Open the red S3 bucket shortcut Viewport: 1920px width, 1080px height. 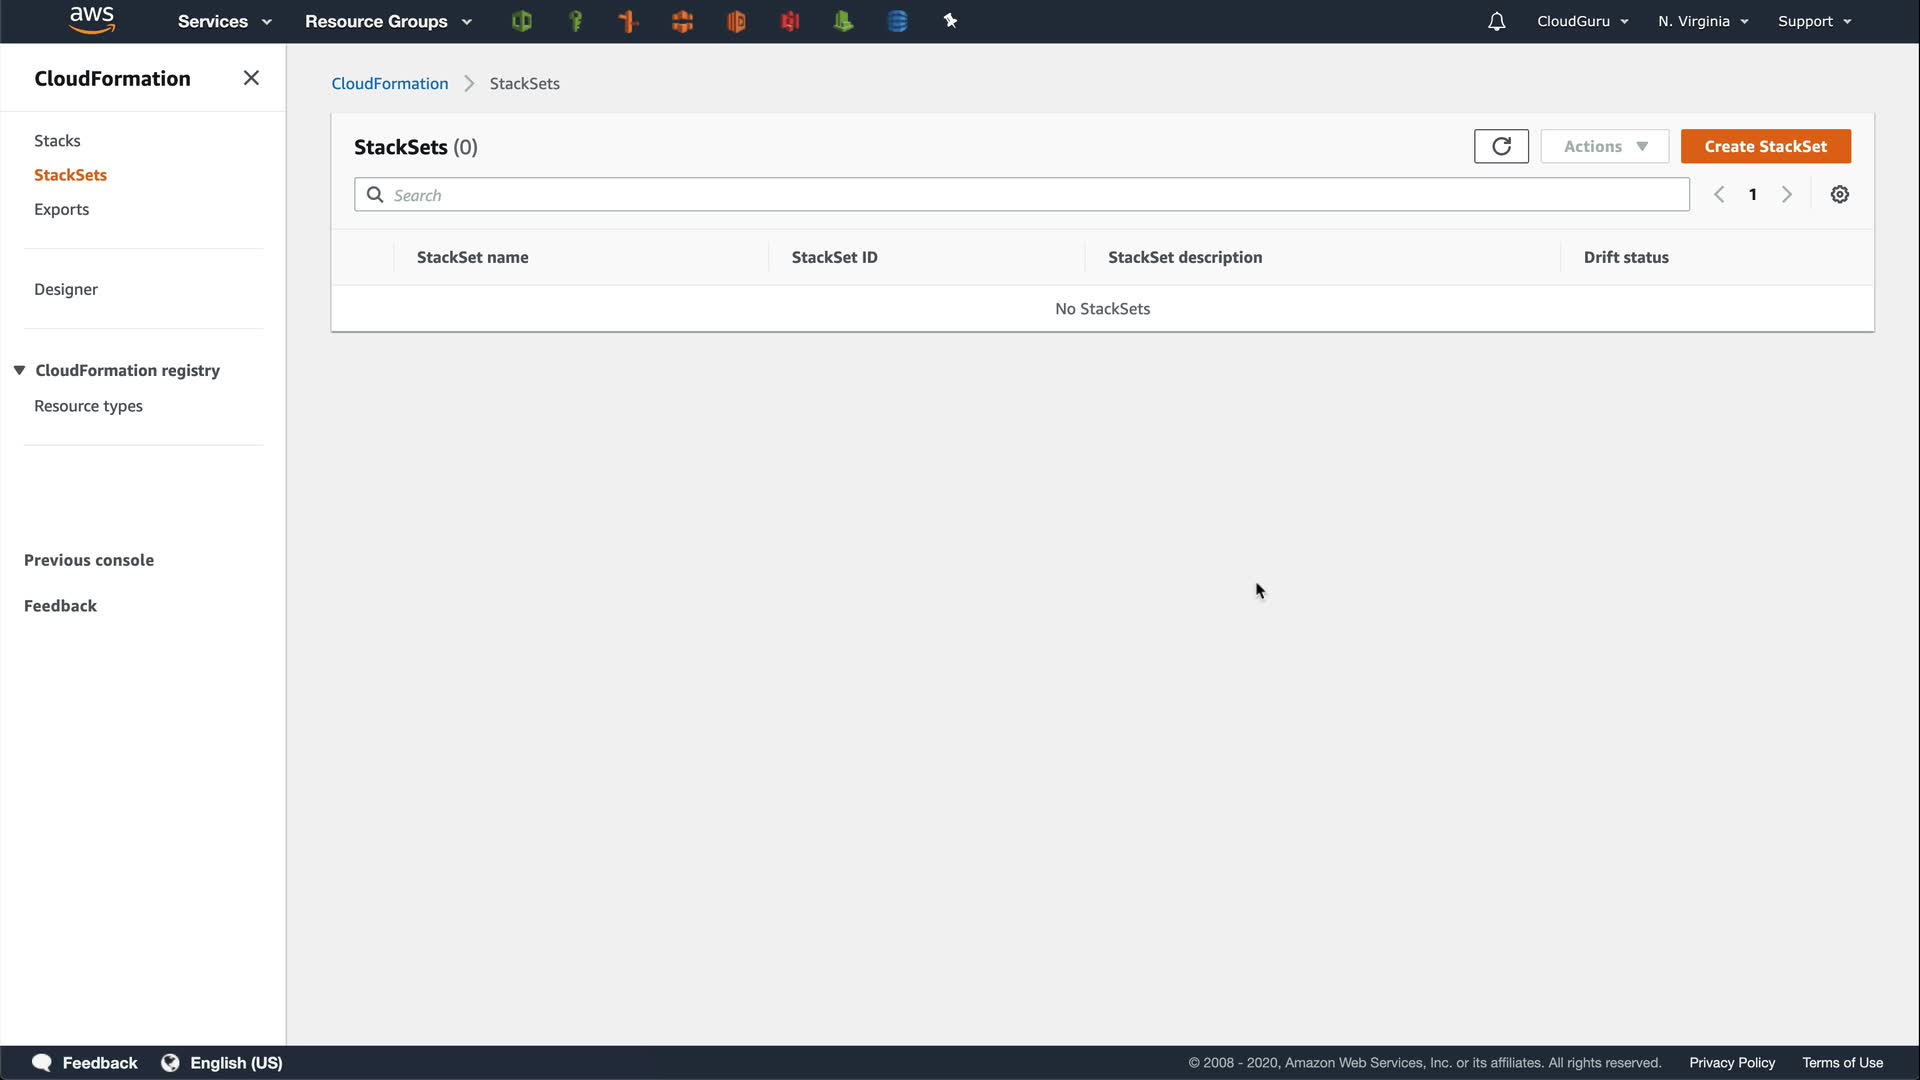[x=790, y=21]
